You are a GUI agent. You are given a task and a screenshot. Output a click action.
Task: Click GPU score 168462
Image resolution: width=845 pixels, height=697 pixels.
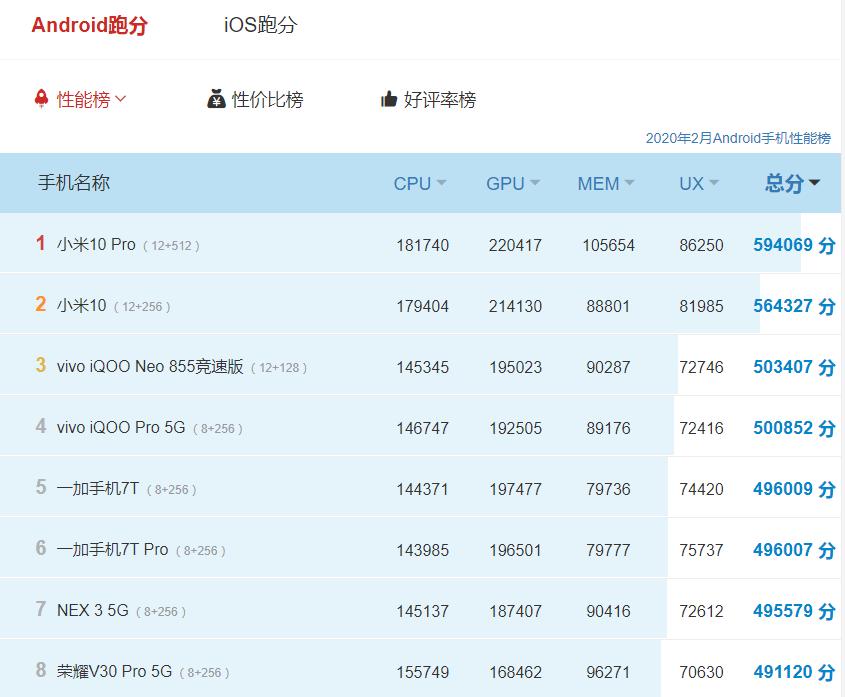tap(515, 672)
